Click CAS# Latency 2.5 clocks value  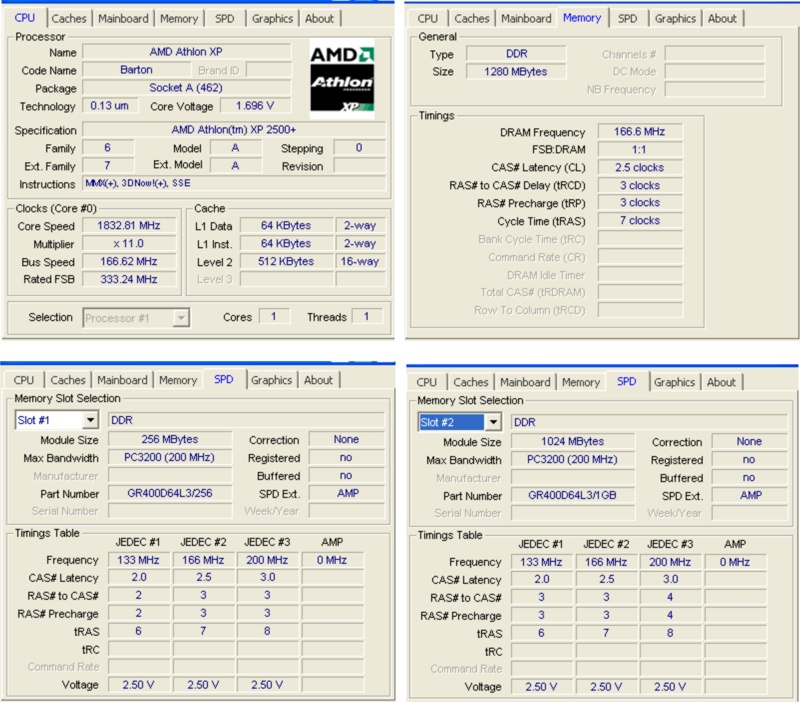coord(640,167)
